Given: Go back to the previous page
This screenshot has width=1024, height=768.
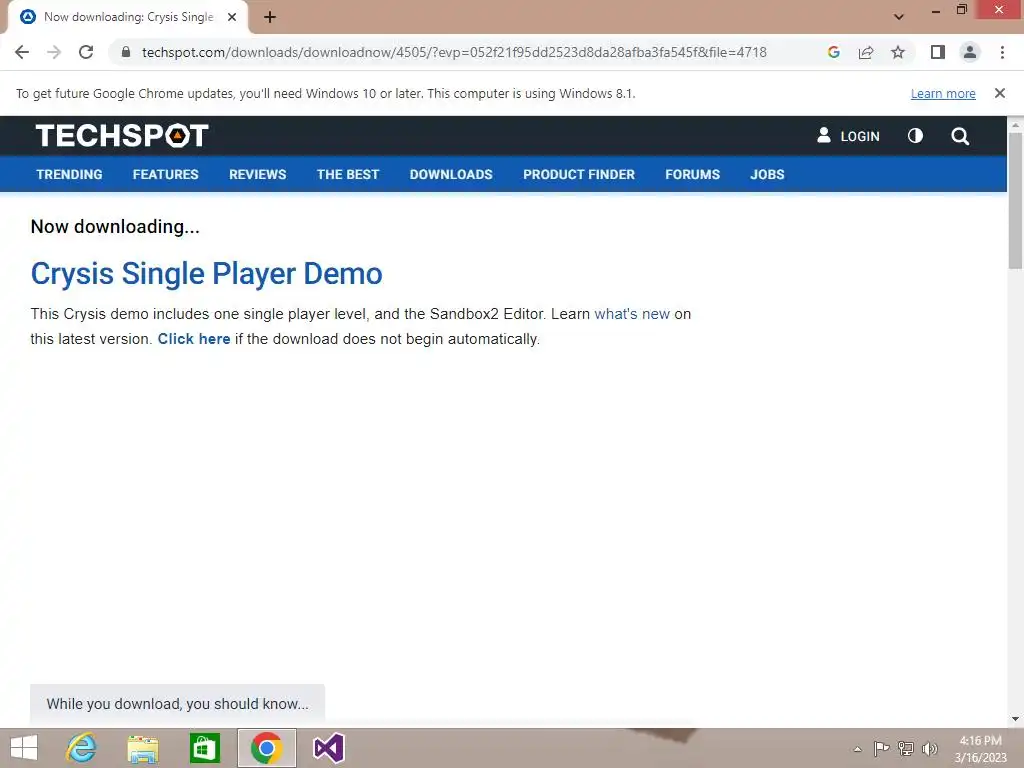Looking at the screenshot, I should [22, 52].
